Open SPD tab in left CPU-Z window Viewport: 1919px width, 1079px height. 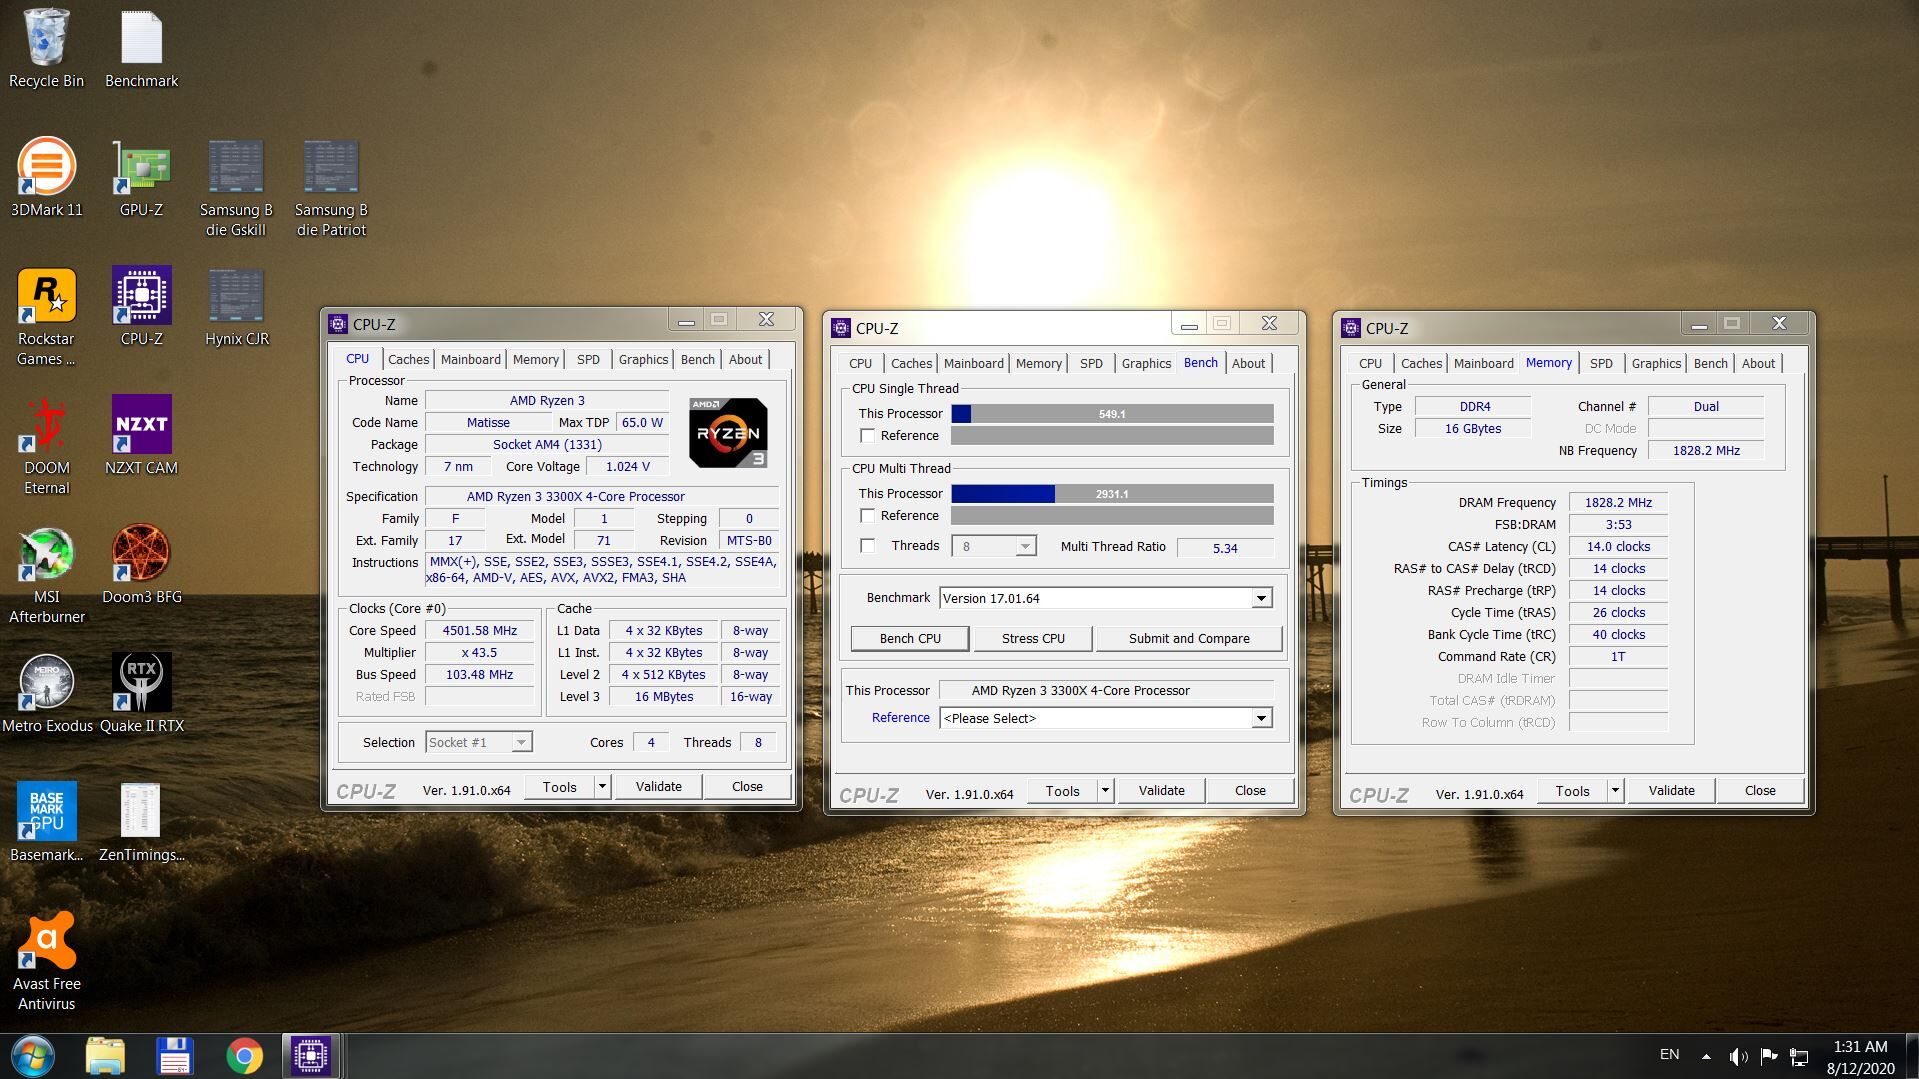[588, 360]
